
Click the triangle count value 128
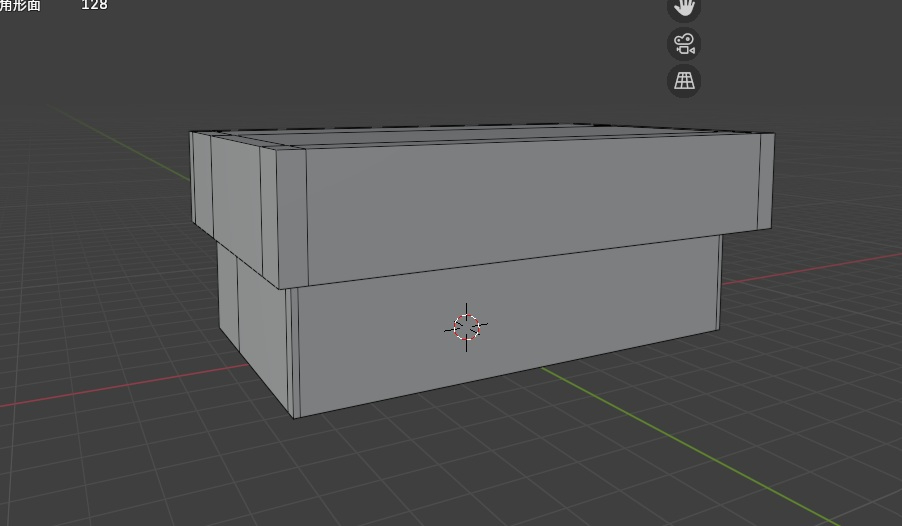pos(94,5)
